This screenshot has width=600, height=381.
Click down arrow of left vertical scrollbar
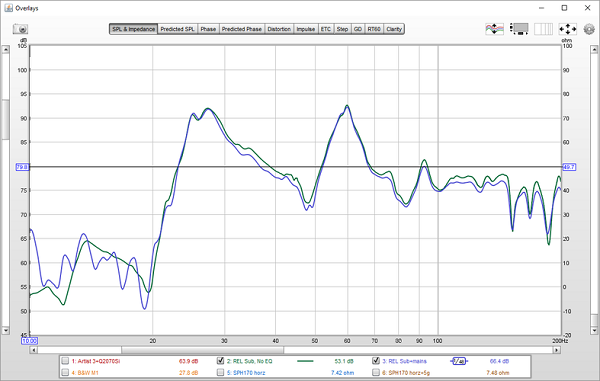(x=5, y=330)
